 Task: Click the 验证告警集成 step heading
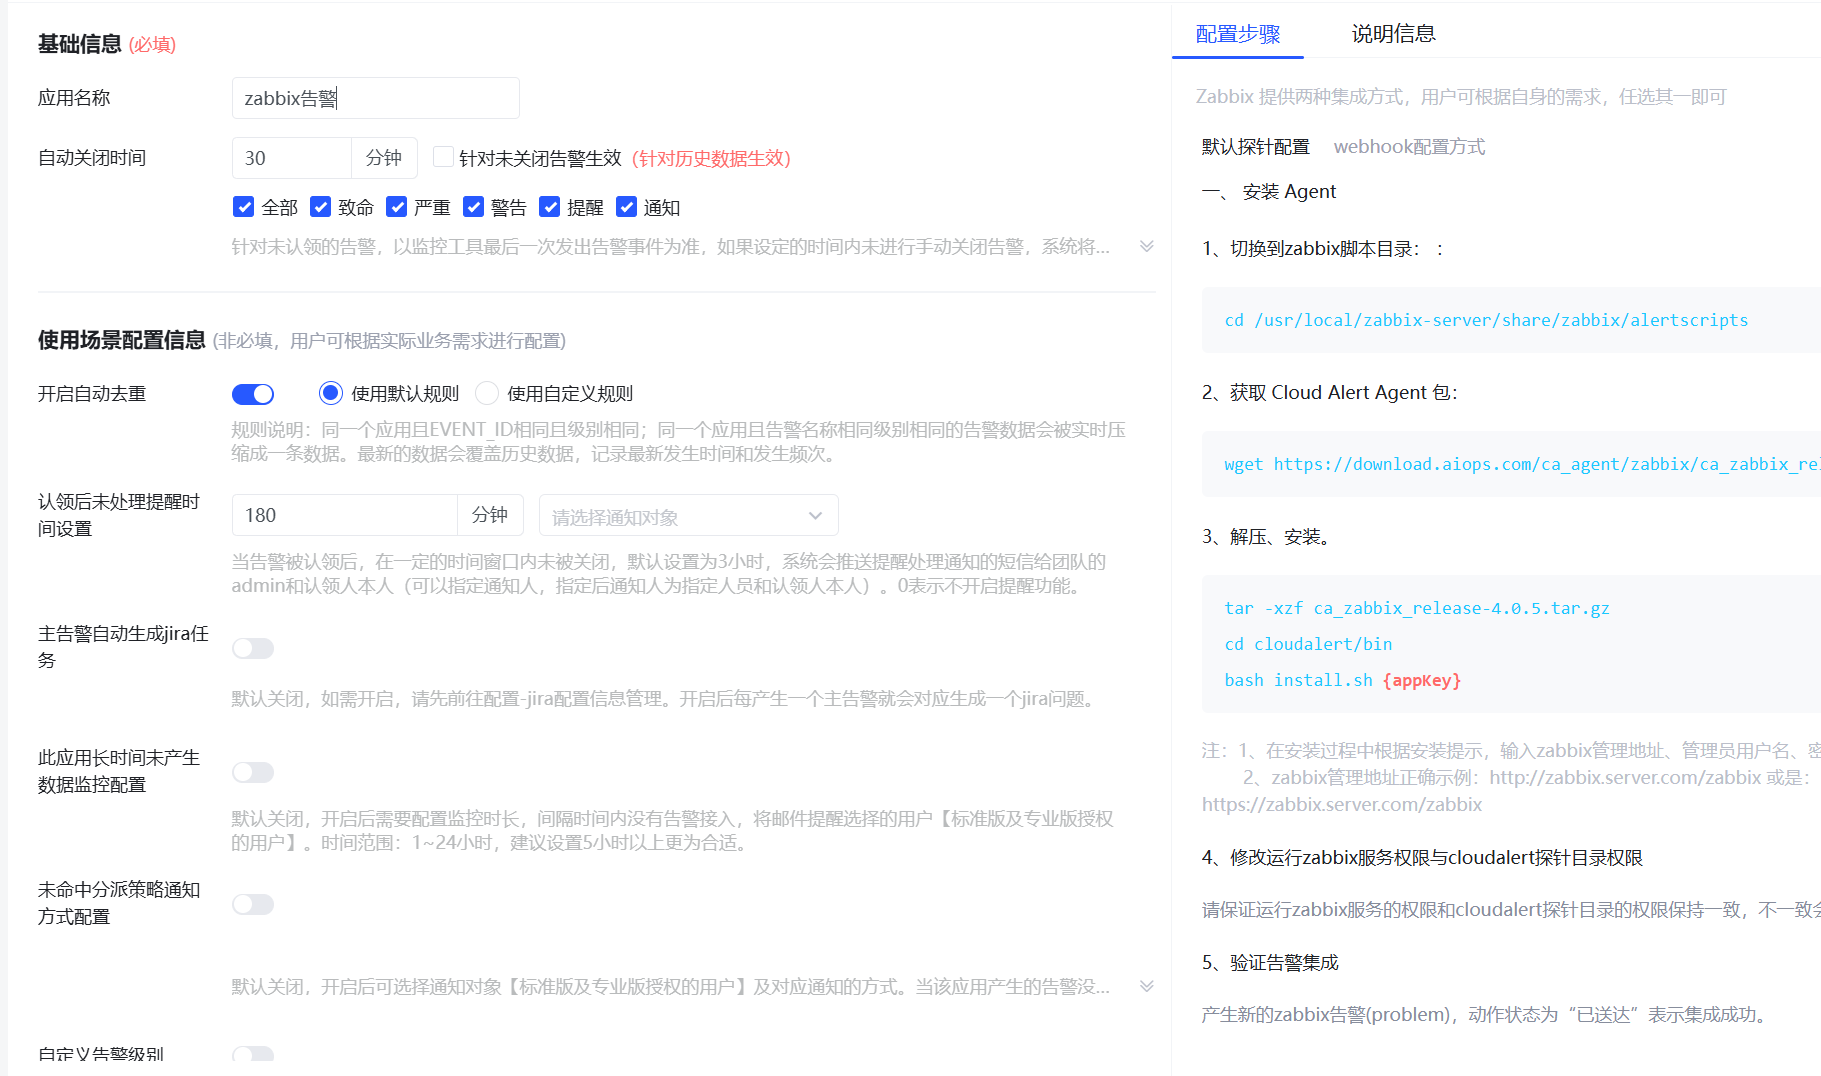coord(1270,962)
